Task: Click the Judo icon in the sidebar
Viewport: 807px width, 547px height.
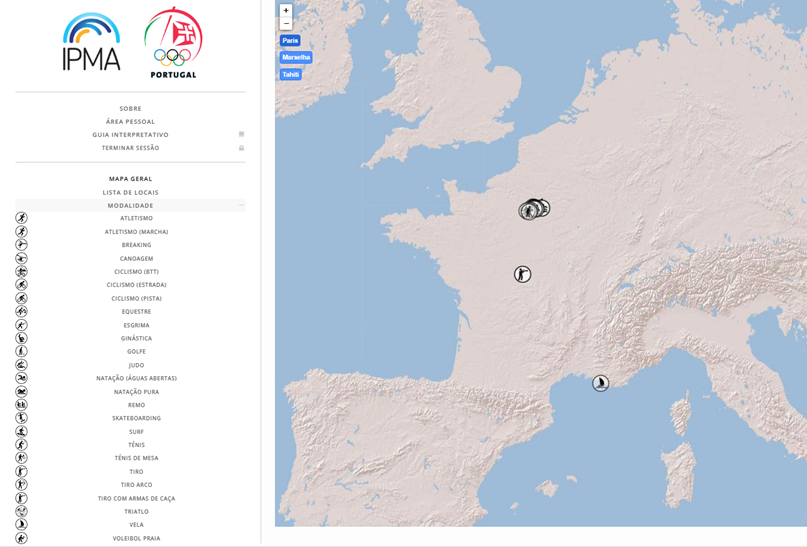Action: coord(21,365)
